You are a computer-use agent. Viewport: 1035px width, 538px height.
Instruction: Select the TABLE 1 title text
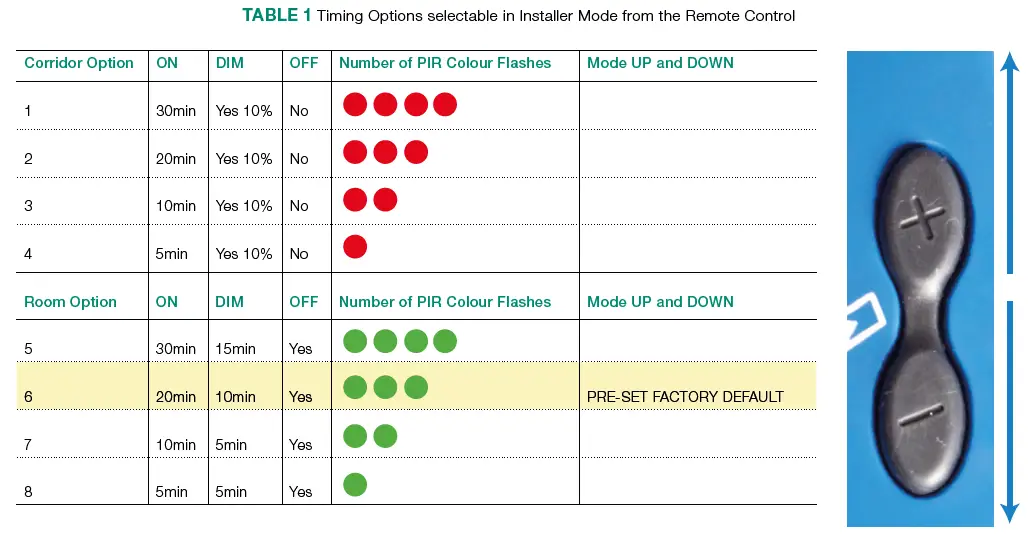click(x=277, y=15)
